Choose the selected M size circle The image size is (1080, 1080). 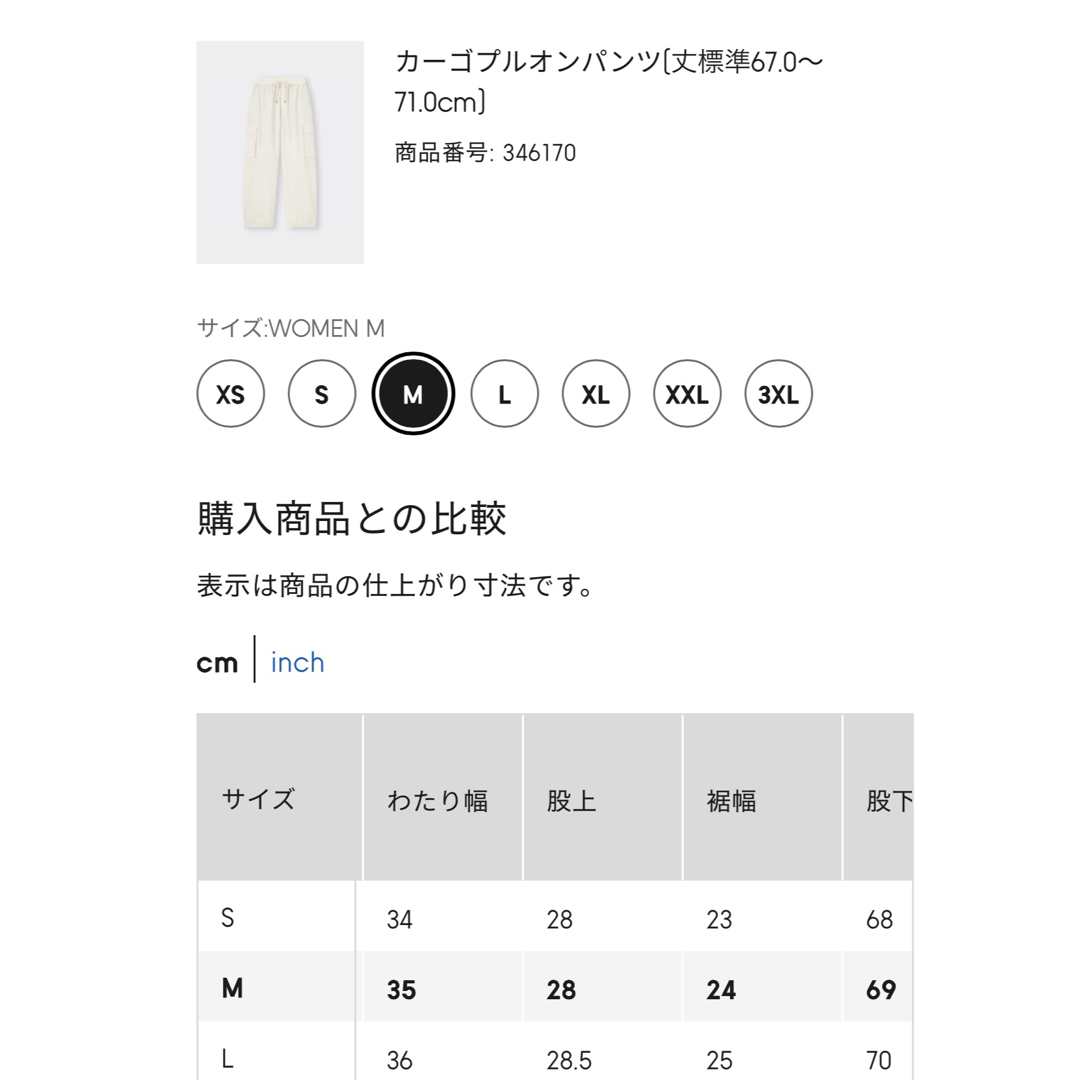click(413, 394)
